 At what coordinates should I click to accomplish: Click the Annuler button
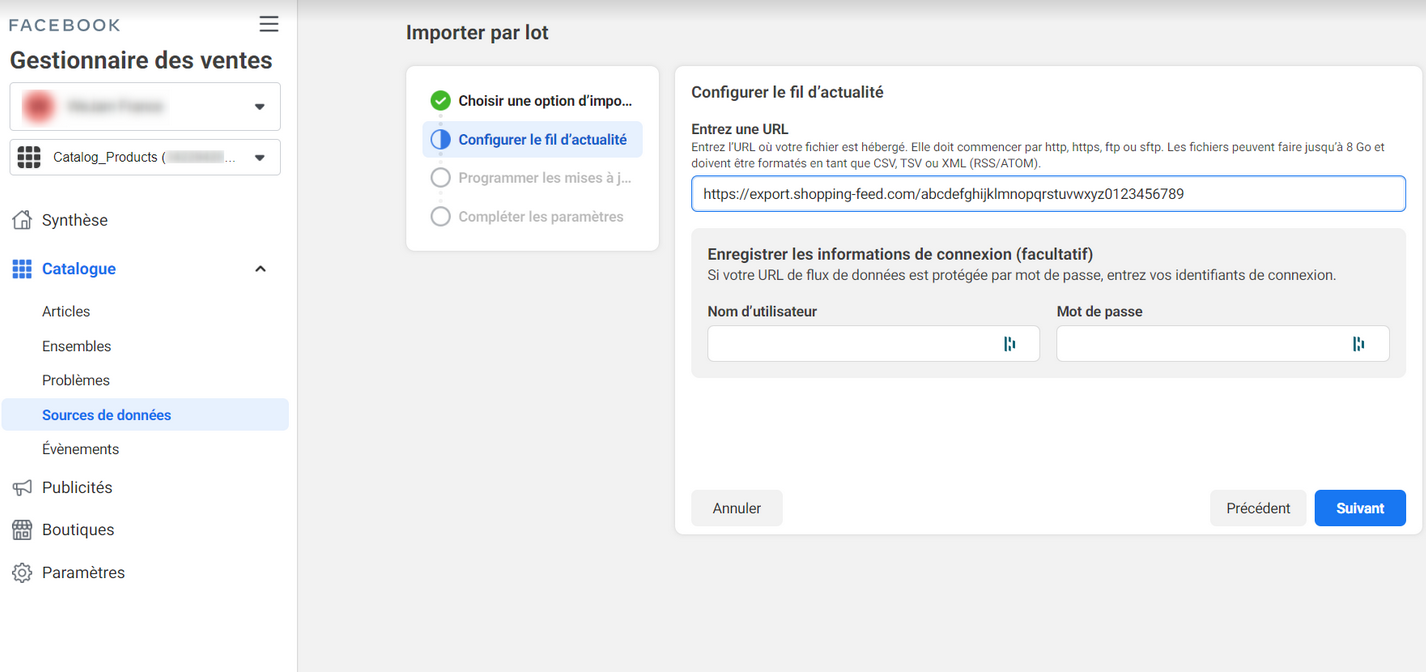pyautogui.click(x=737, y=508)
